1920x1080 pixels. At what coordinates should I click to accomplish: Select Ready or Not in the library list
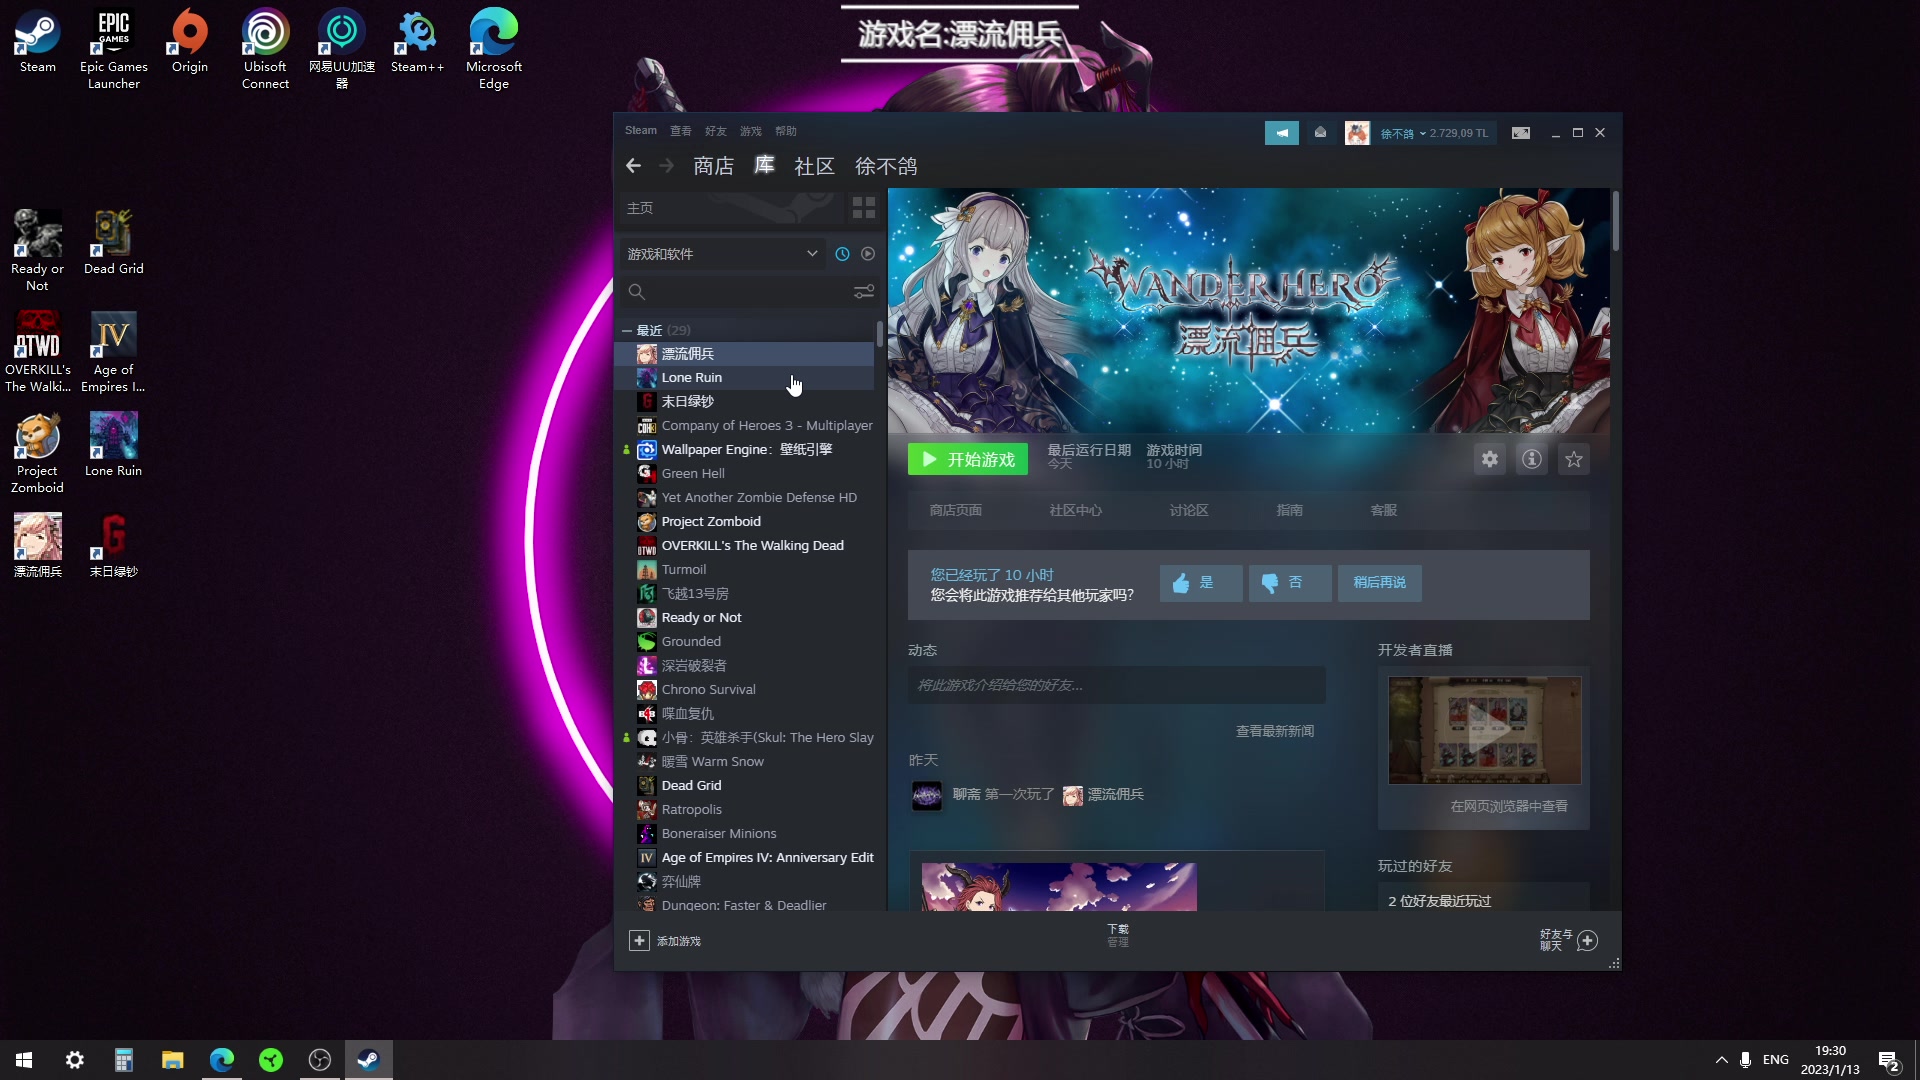(x=744, y=618)
